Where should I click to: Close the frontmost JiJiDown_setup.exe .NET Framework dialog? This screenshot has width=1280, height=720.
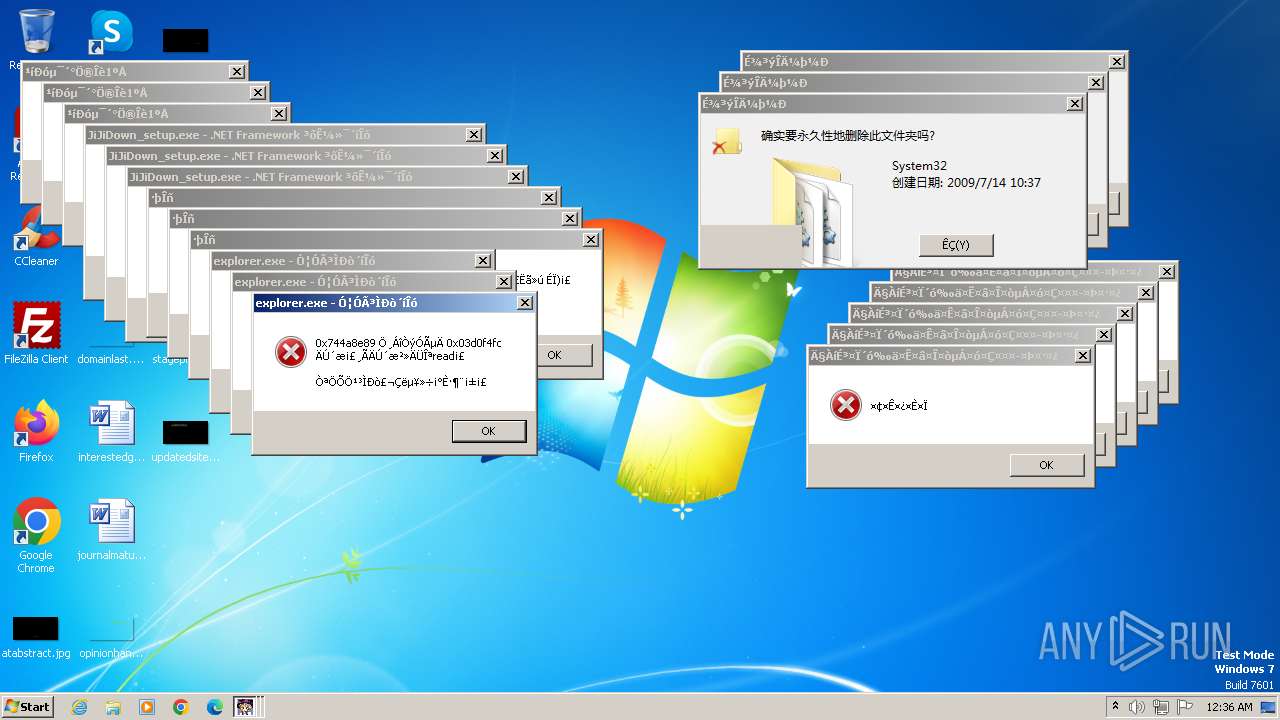(516, 177)
